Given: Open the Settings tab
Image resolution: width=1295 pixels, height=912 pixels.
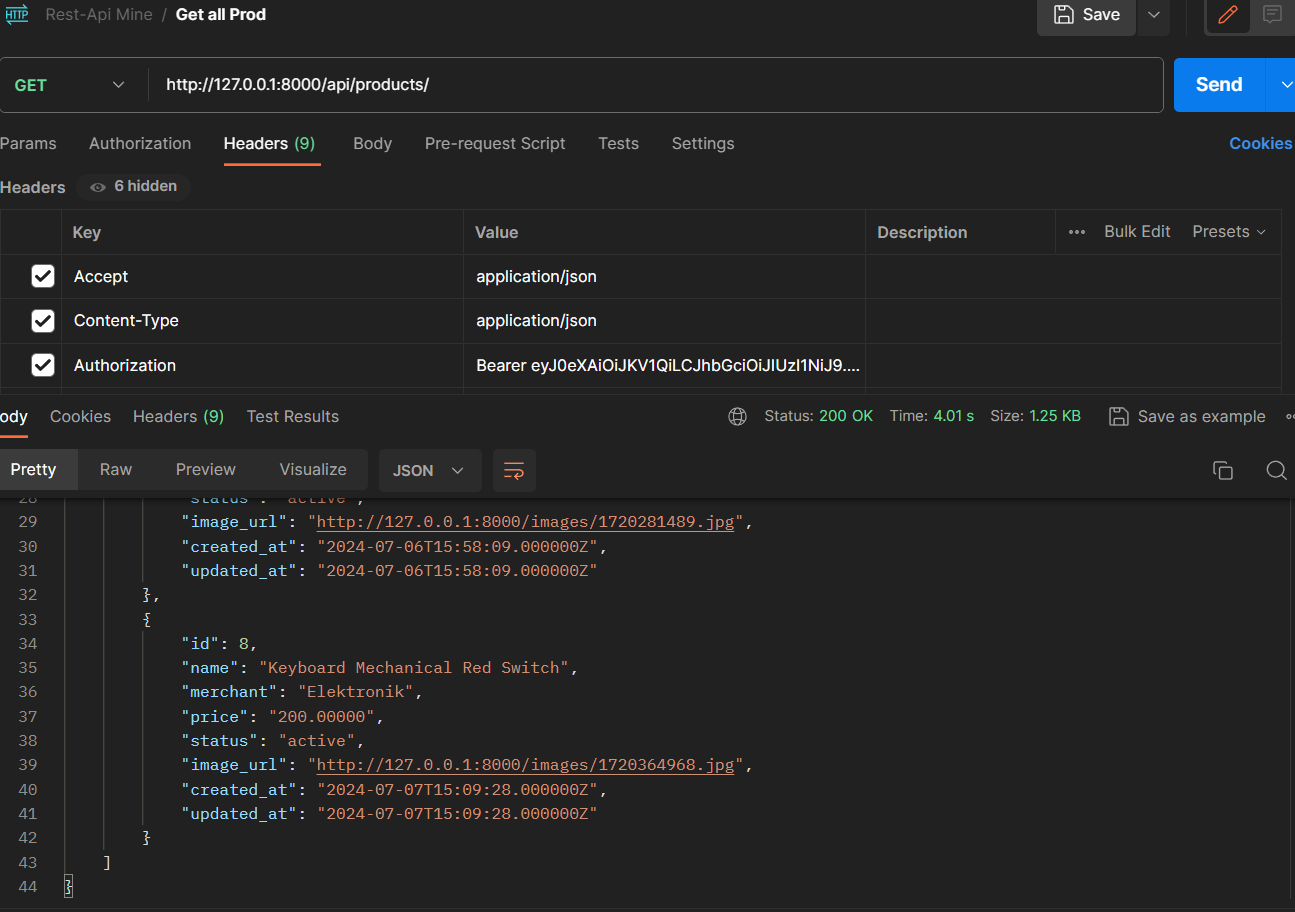Looking at the screenshot, I should (703, 144).
